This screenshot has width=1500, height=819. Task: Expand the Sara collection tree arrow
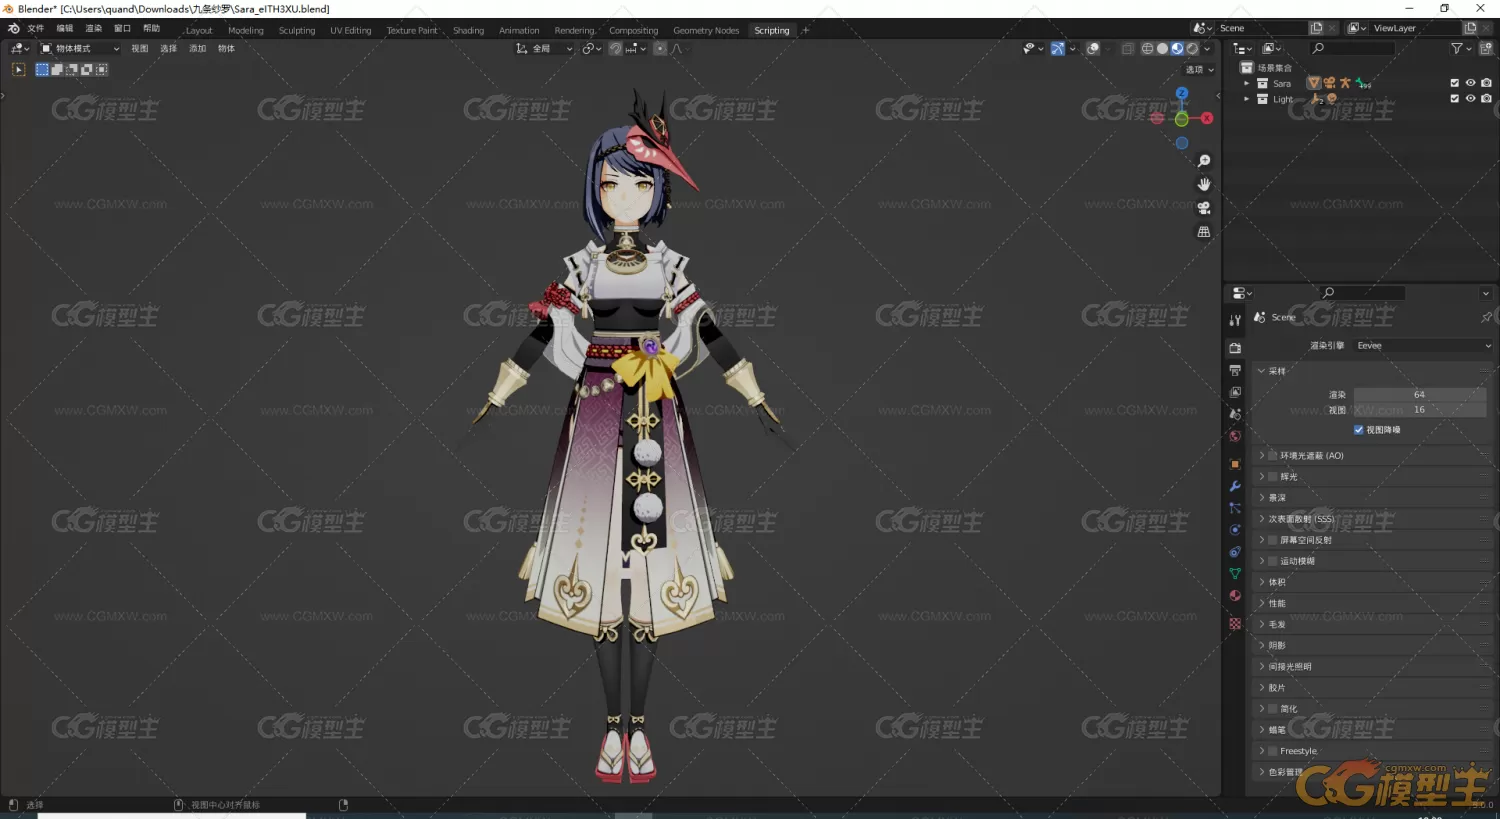pos(1246,83)
